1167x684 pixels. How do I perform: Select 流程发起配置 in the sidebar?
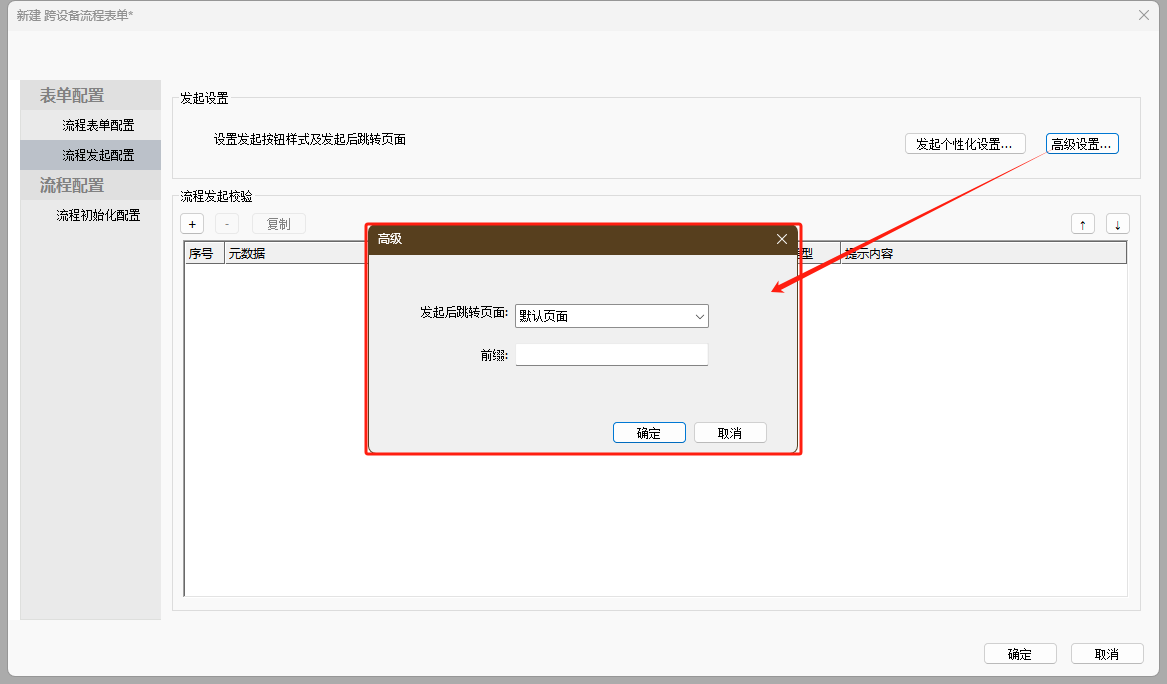tap(98, 155)
